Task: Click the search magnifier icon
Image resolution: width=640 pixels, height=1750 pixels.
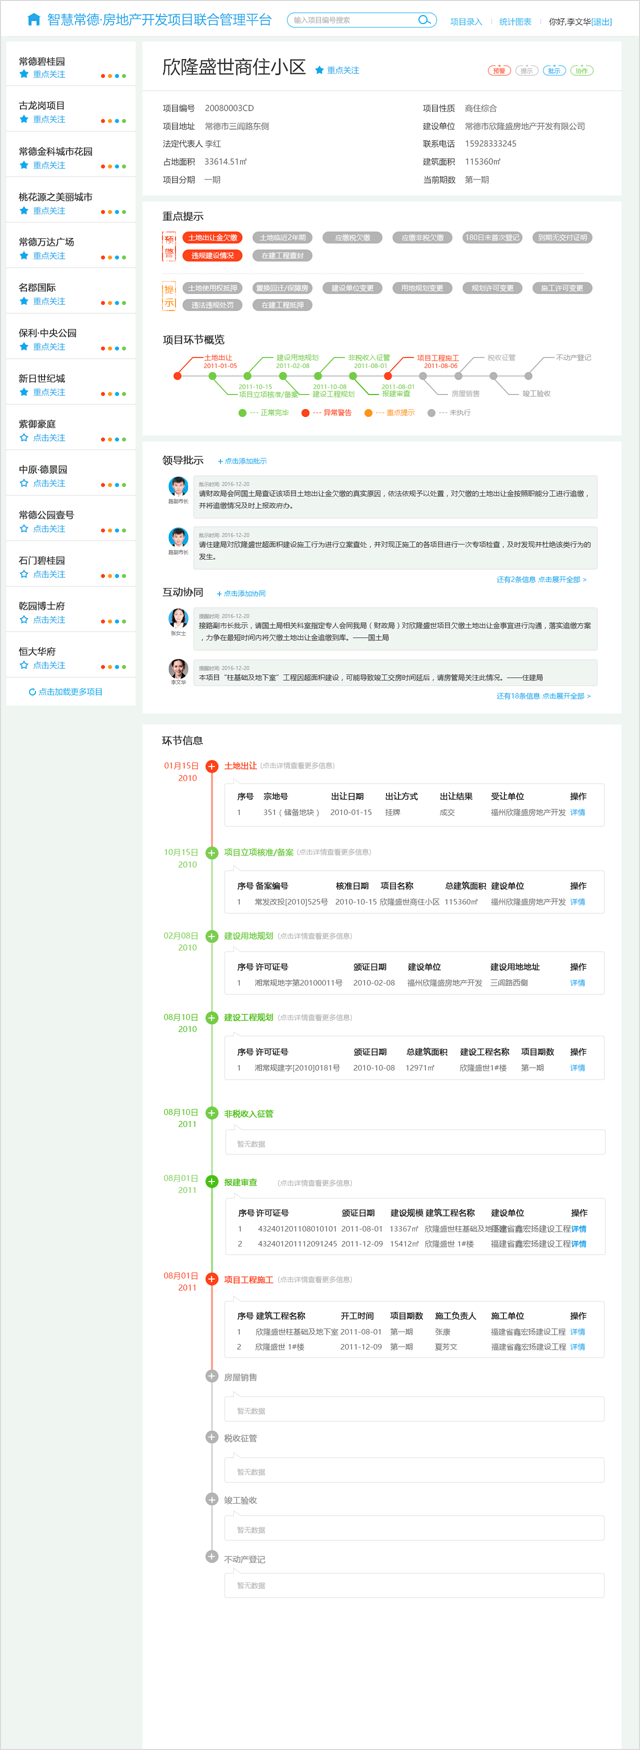Action: 424,20
